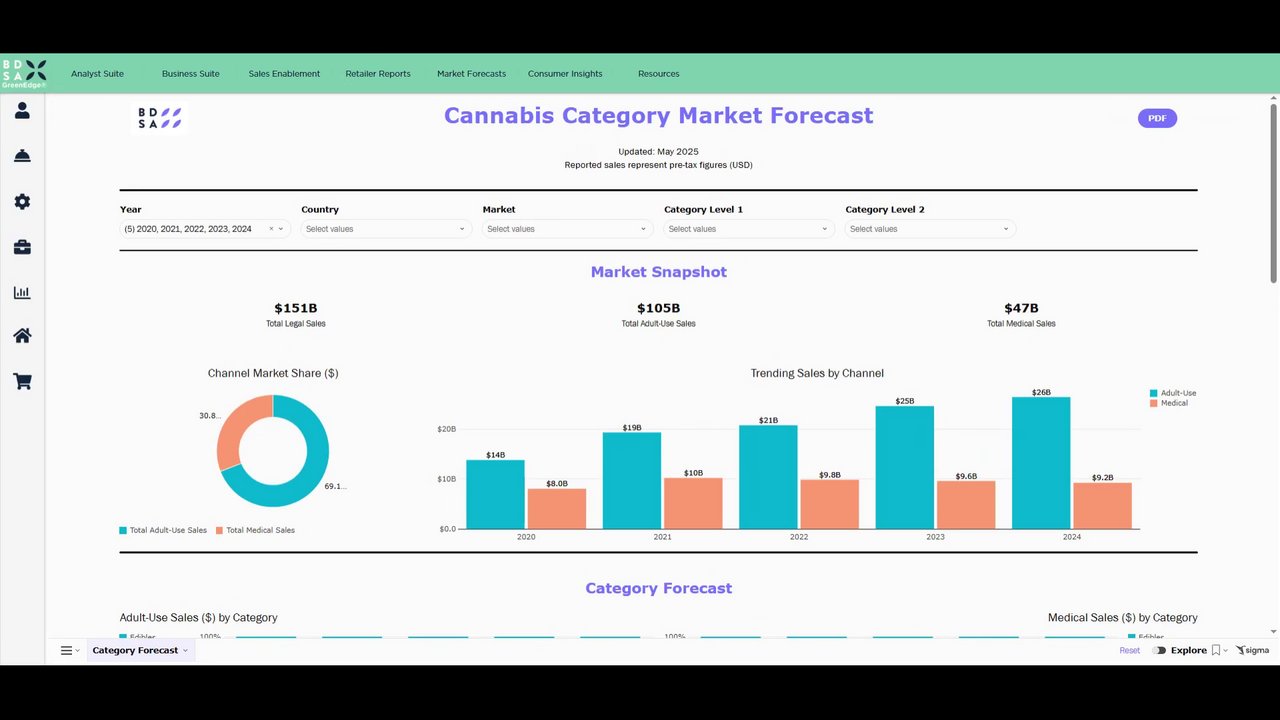Click the $47B Total Medical Sales value

tap(1021, 308)
